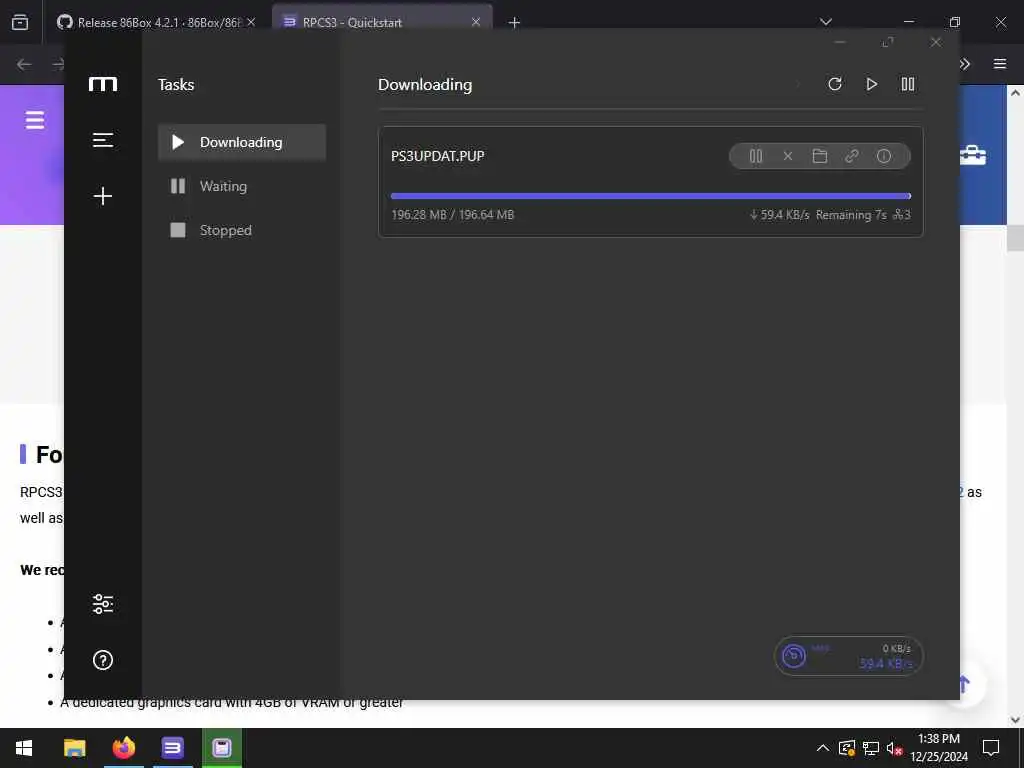1024x768 pixels.
Task: Show PS3UPDAT.PUP in folder
Action: tap(820, 156)
